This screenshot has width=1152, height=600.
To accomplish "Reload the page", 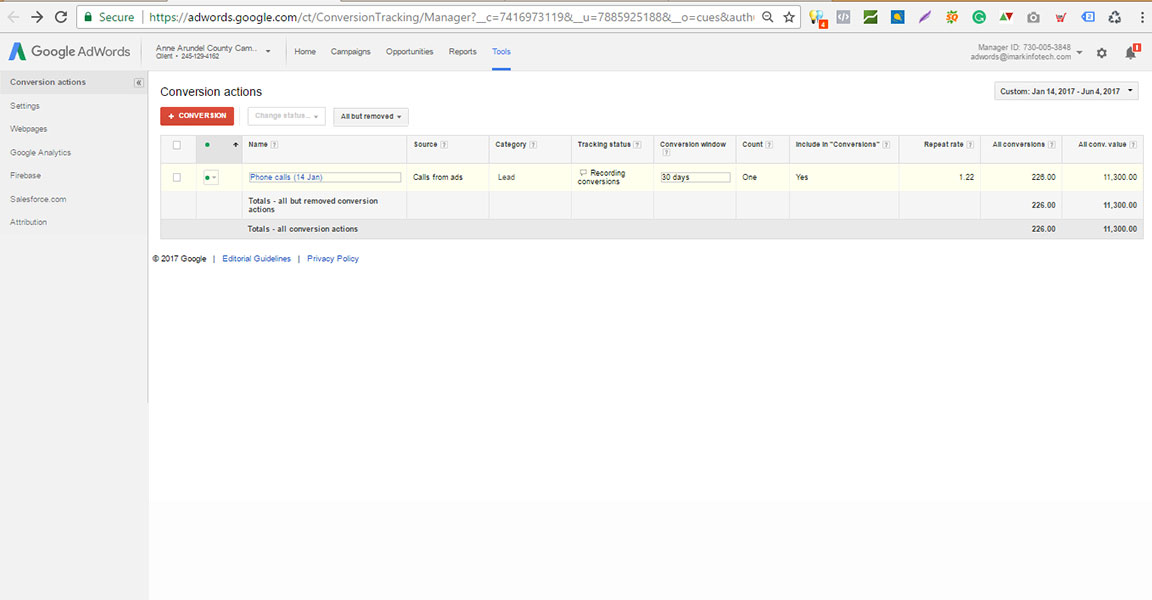I will click(x=61, y=17).
